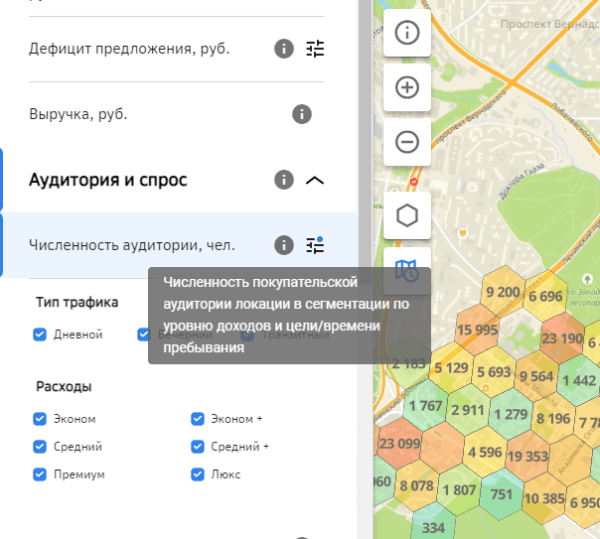This screenshot has width=600, height=539.
Task: Click the Аудитория и спрос heading
Action: pyautogui.click(x=108, y=180)
